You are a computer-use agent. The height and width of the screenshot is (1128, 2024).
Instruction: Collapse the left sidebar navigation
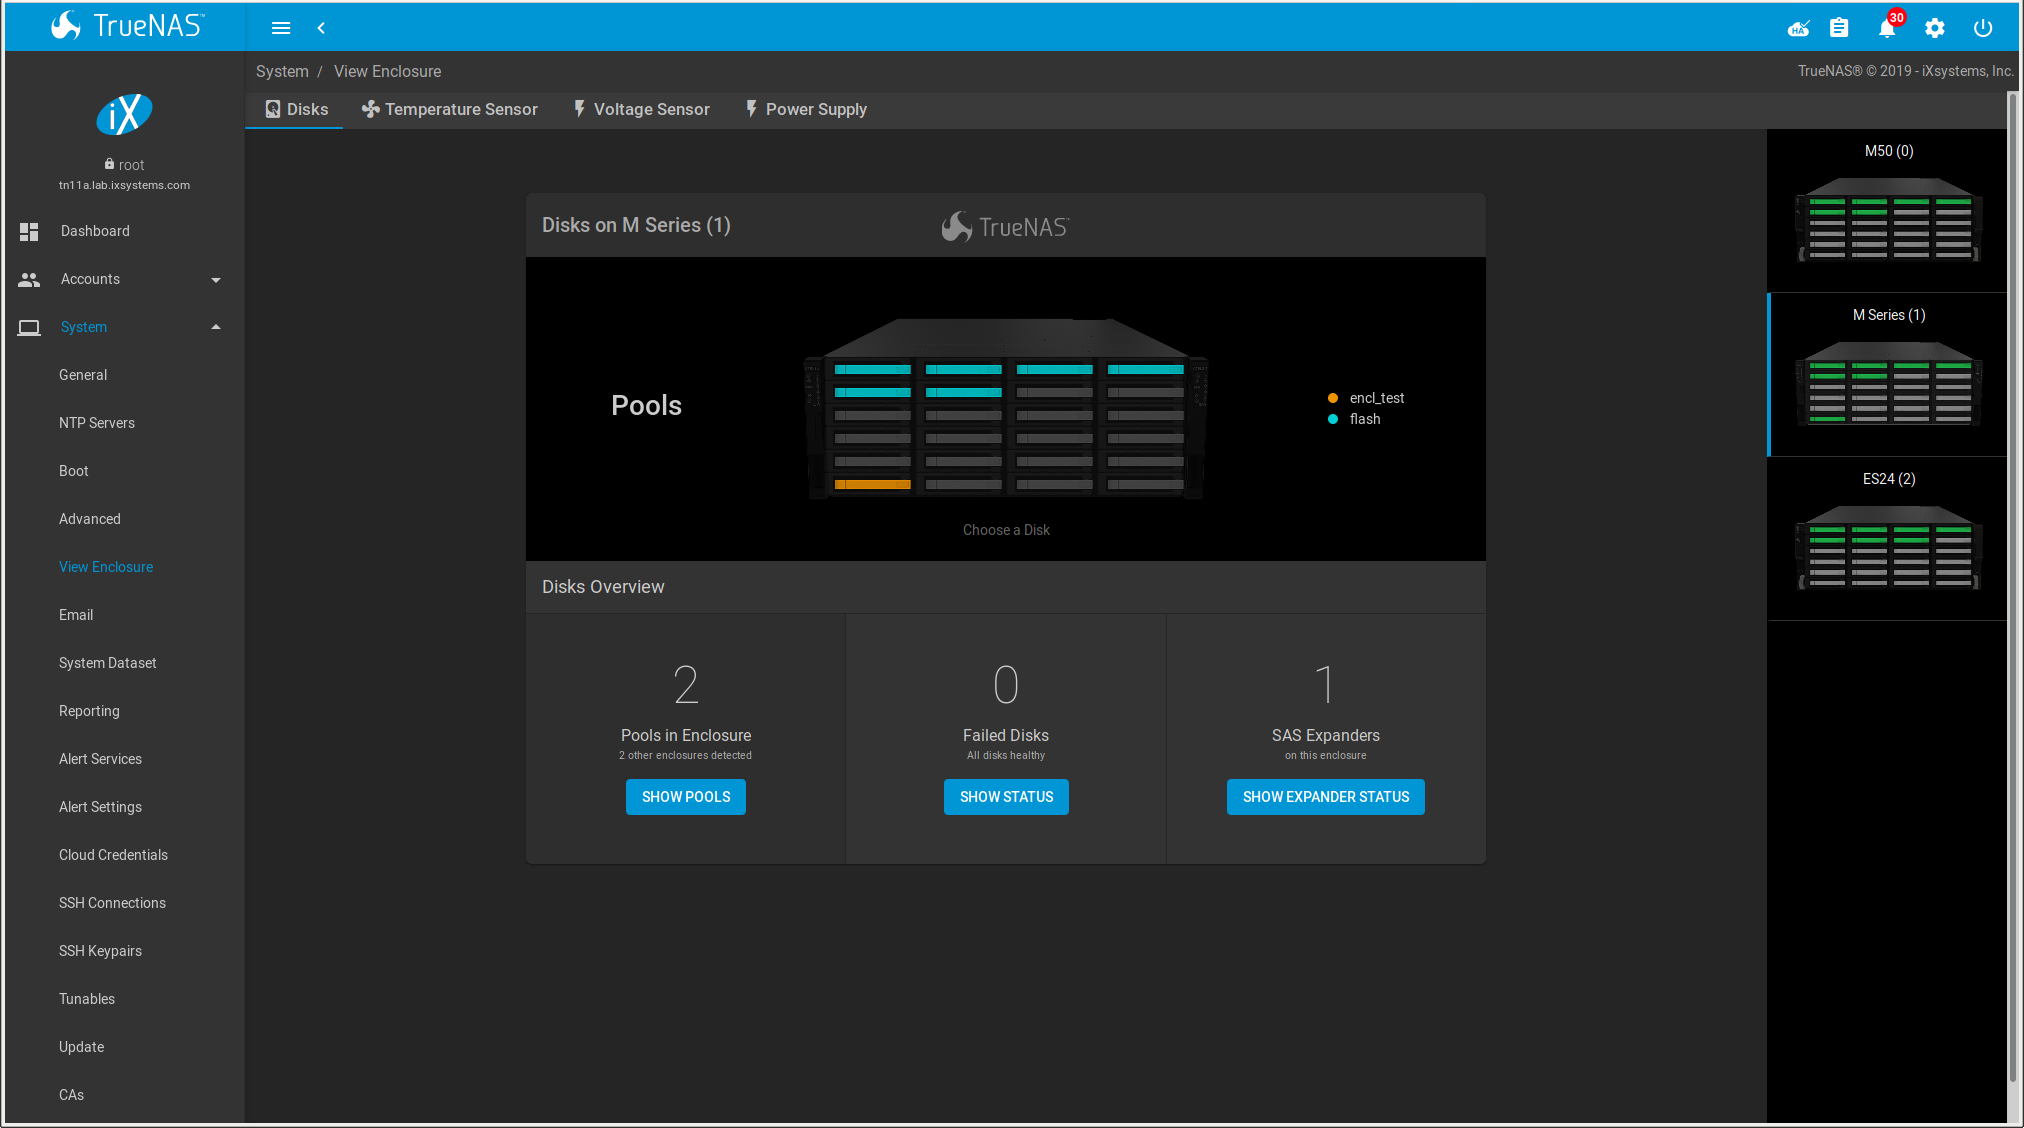[x=320, y=26]
